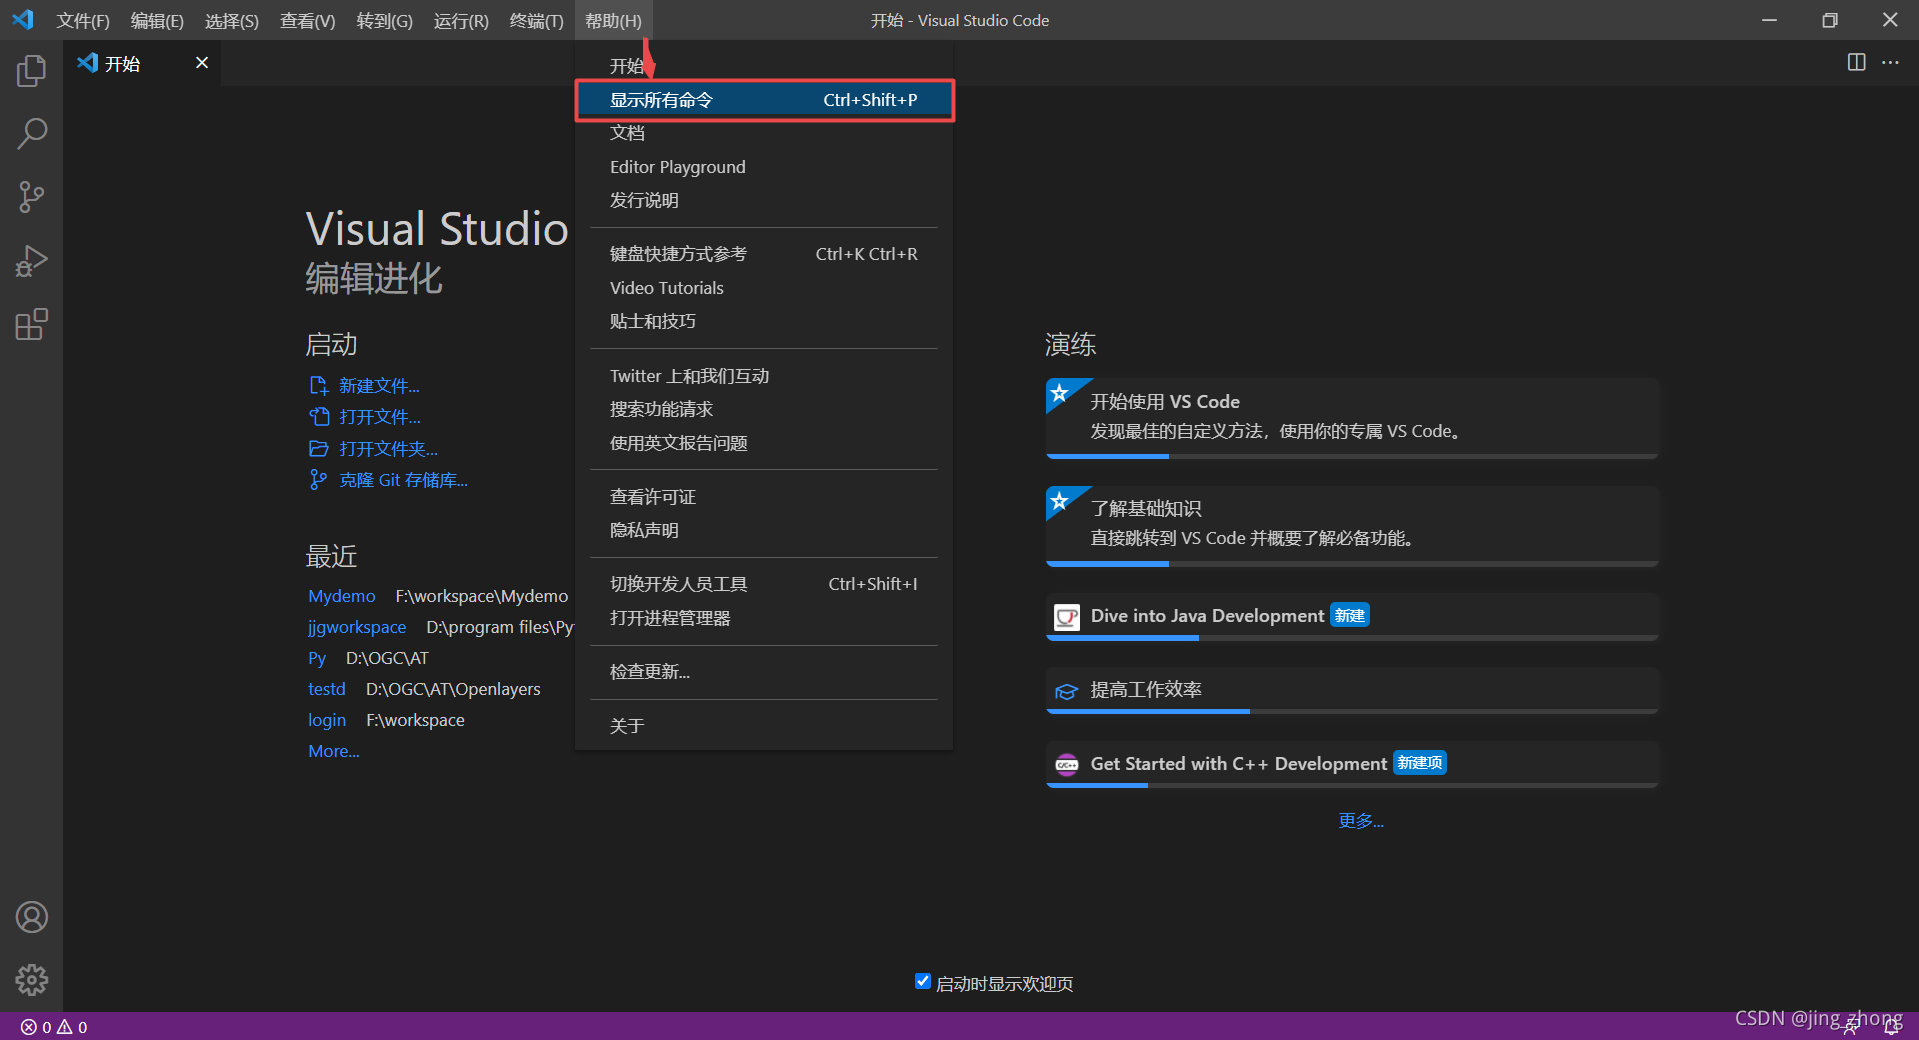Open recent project Mydemo
Screen dimensions: 1919x1040
[x=342, y=596]
